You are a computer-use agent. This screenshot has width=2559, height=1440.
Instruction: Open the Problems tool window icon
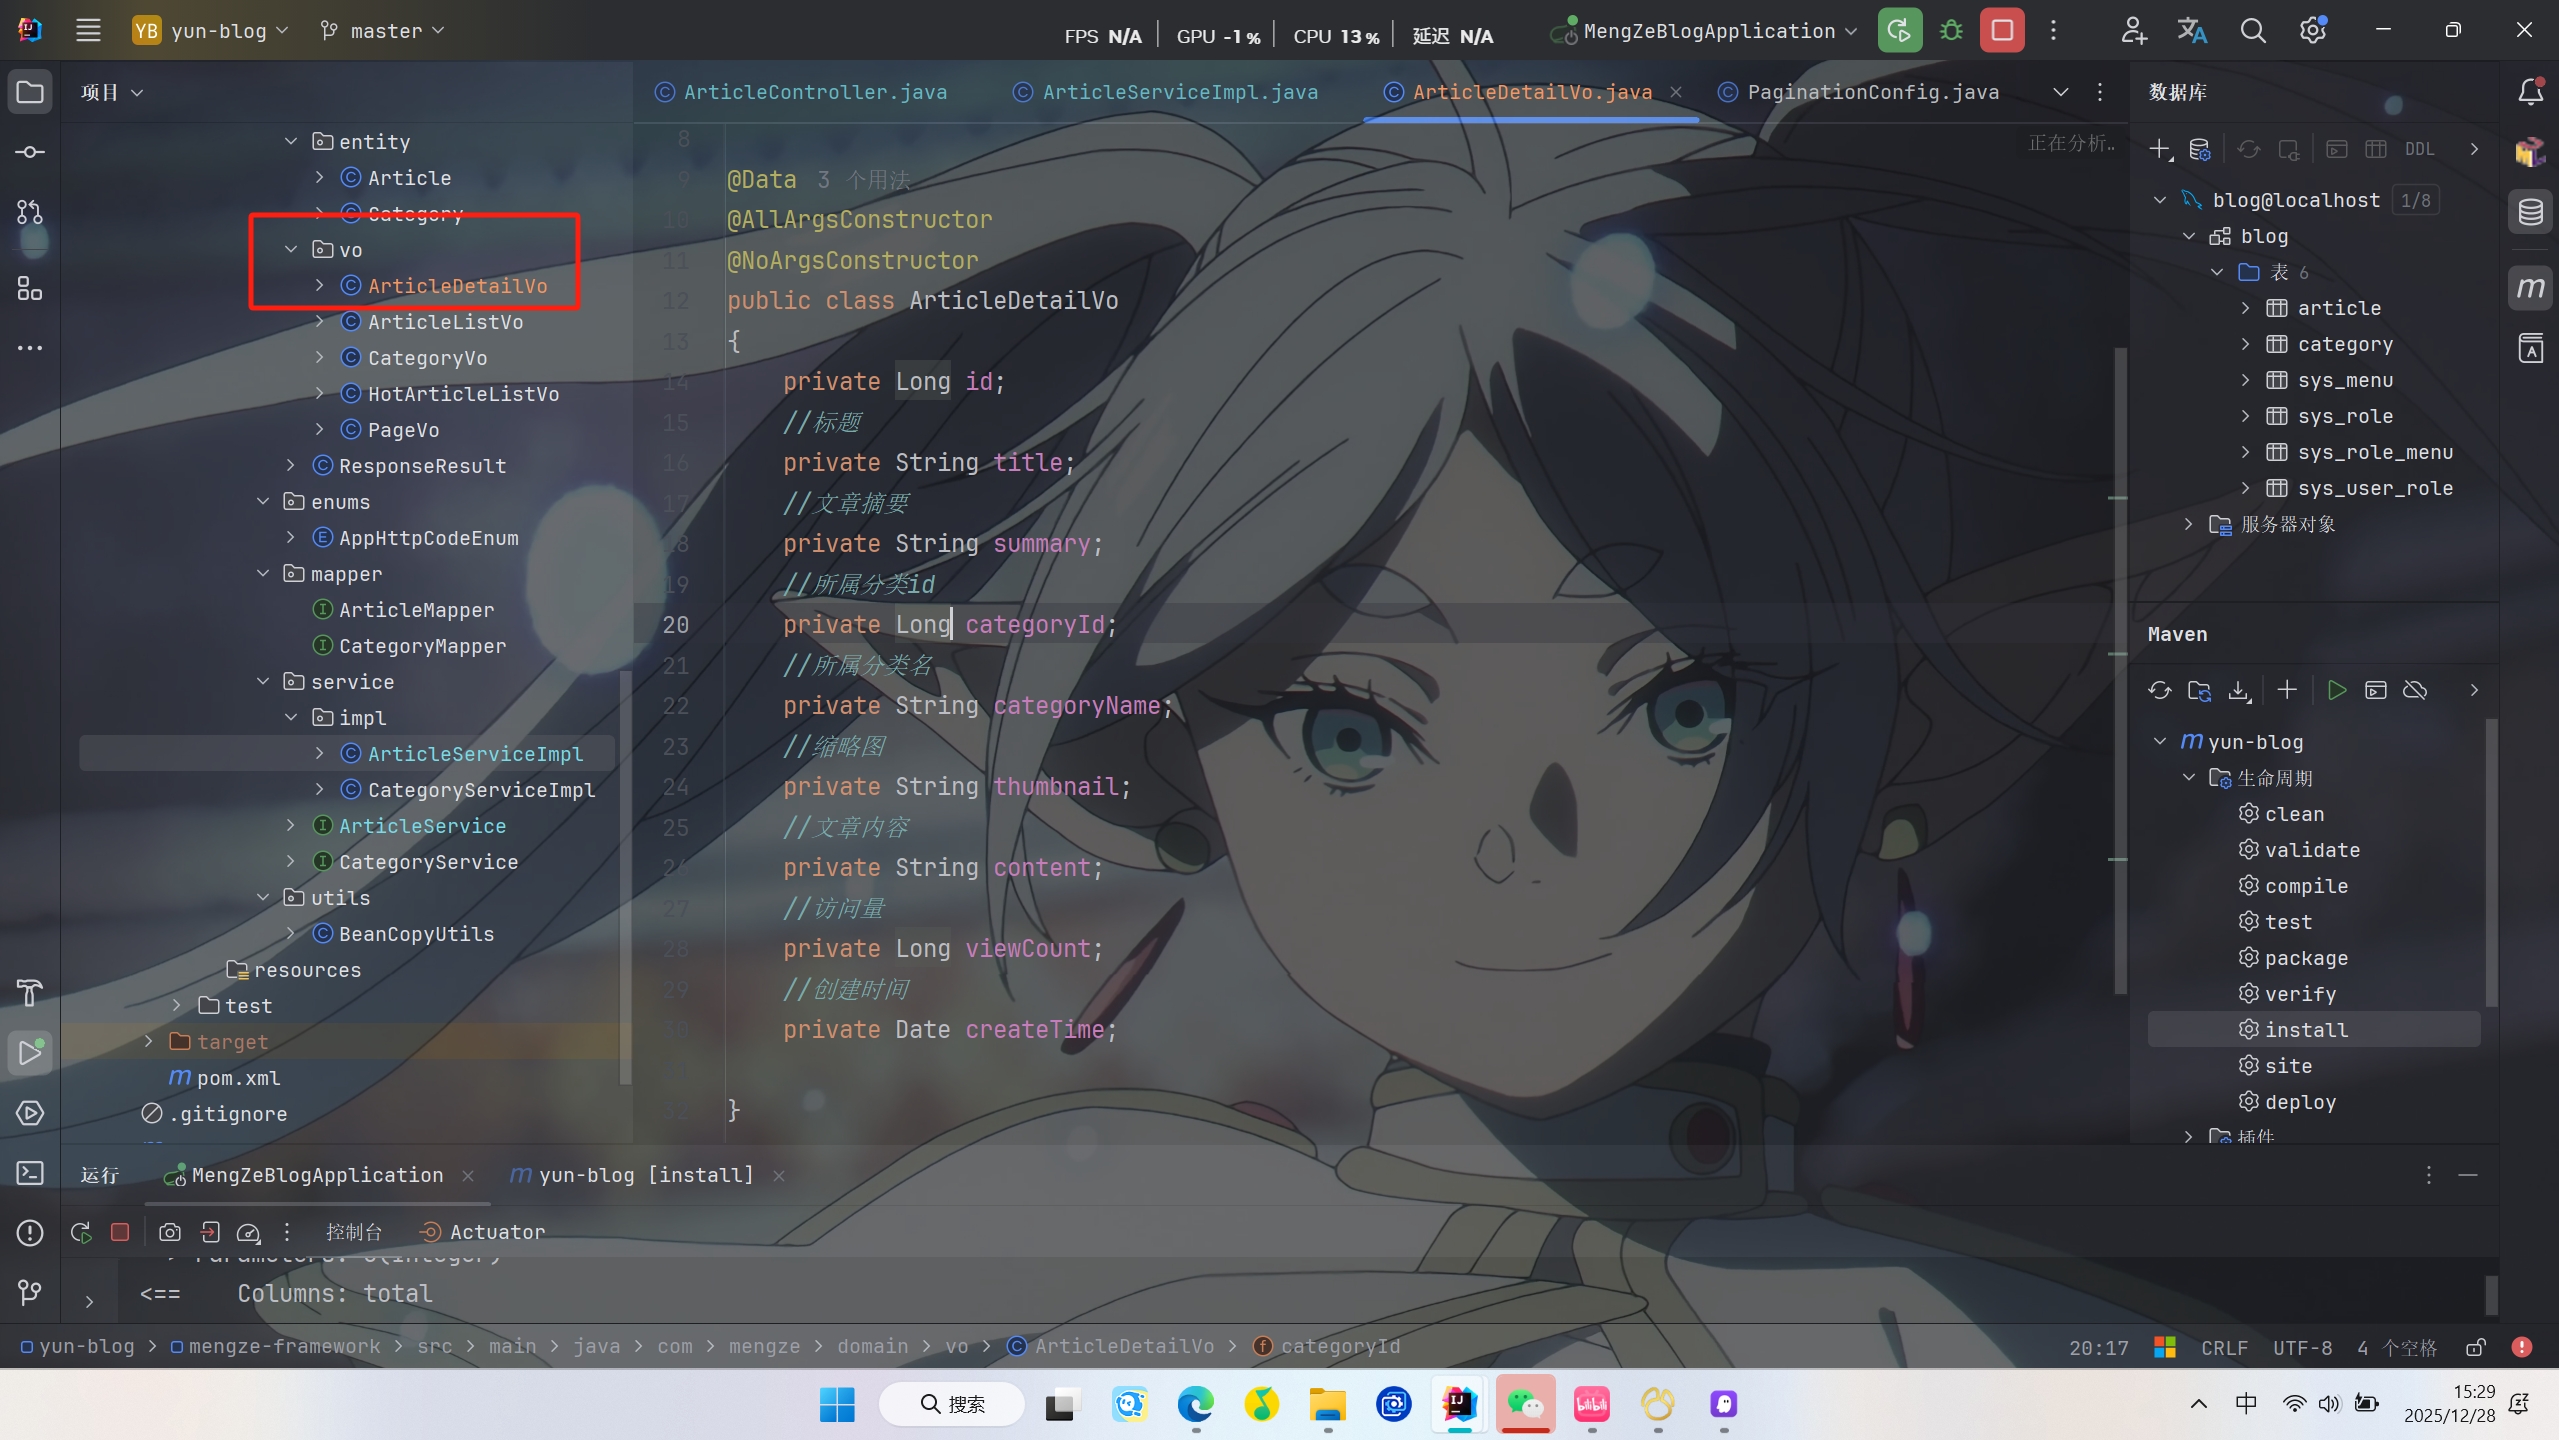(x=30, y=1233)
